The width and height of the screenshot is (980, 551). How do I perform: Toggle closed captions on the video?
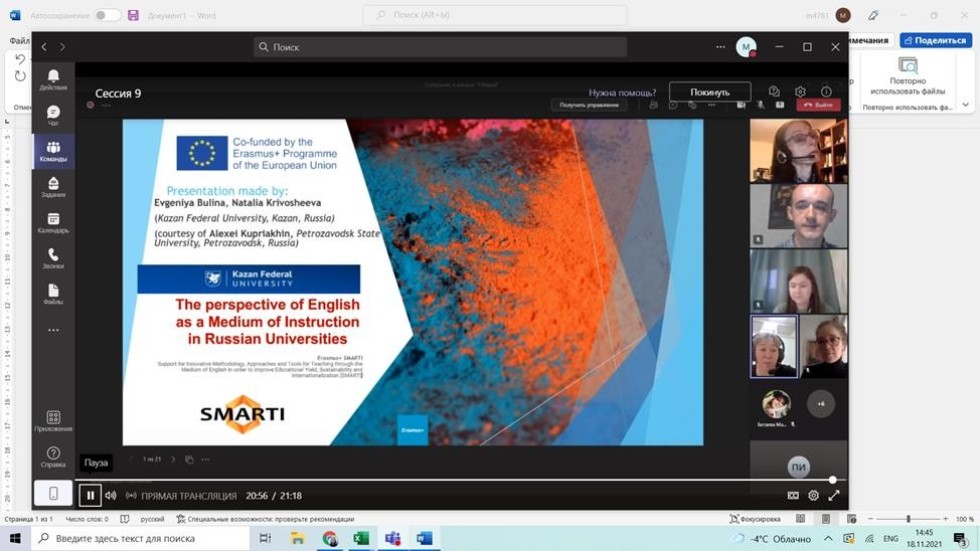coord(793,495)
